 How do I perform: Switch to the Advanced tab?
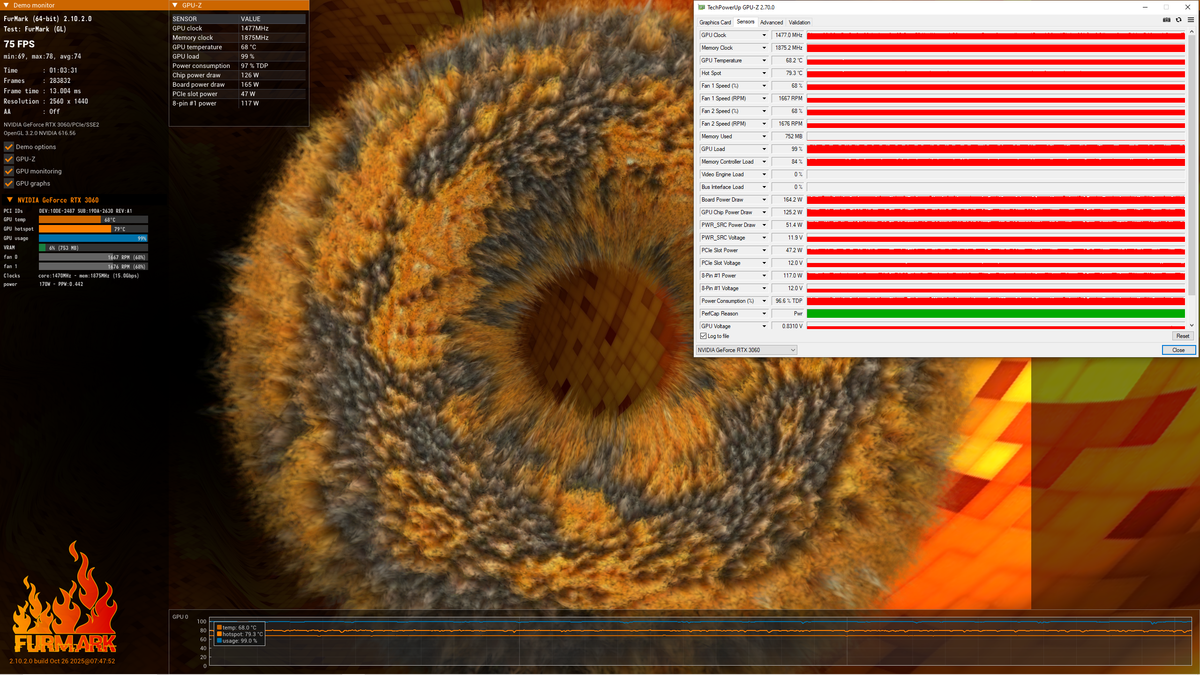(772, 22)
